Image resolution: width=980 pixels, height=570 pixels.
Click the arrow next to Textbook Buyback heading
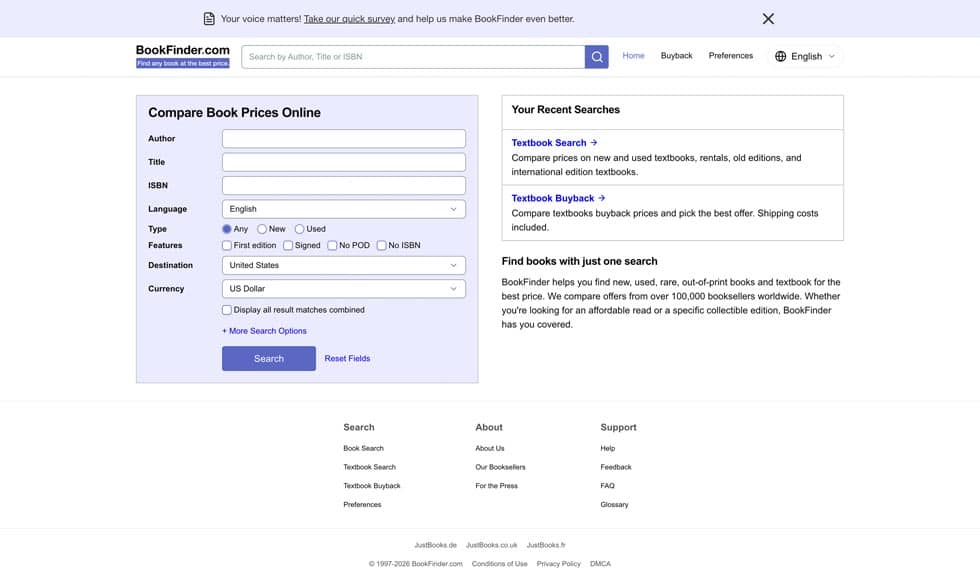pyautogui.click(x=602, y=198)
